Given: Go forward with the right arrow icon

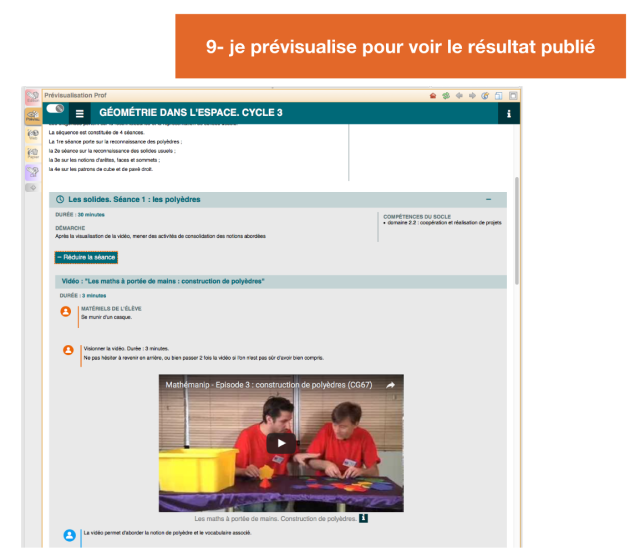Looking at the screenshot, I should [472, 95].
